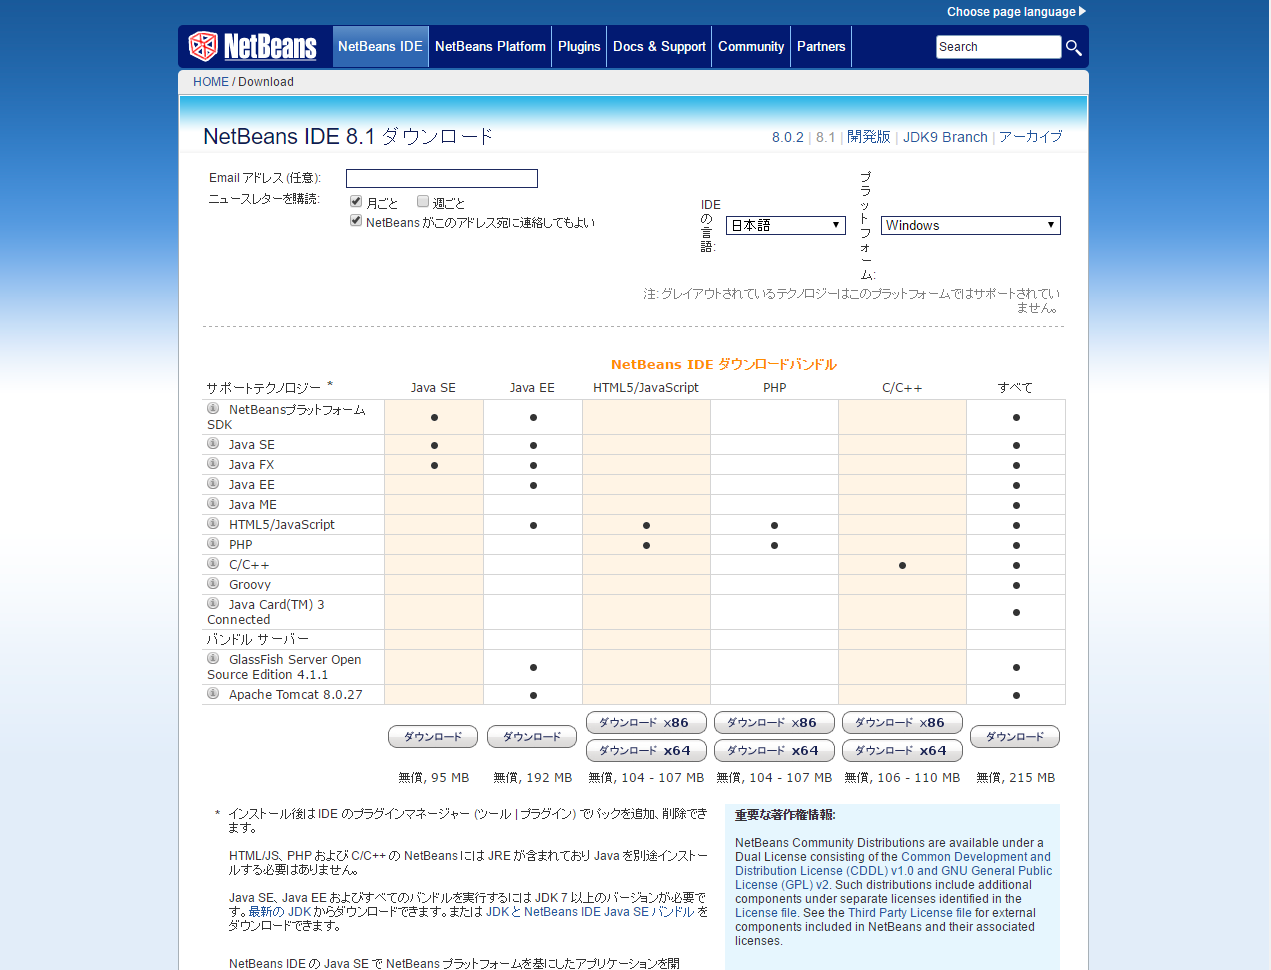The height and width of the screenshot is (970, 1271).
Task: Download C/C++ x64 bundle
Action: point(902,751)
